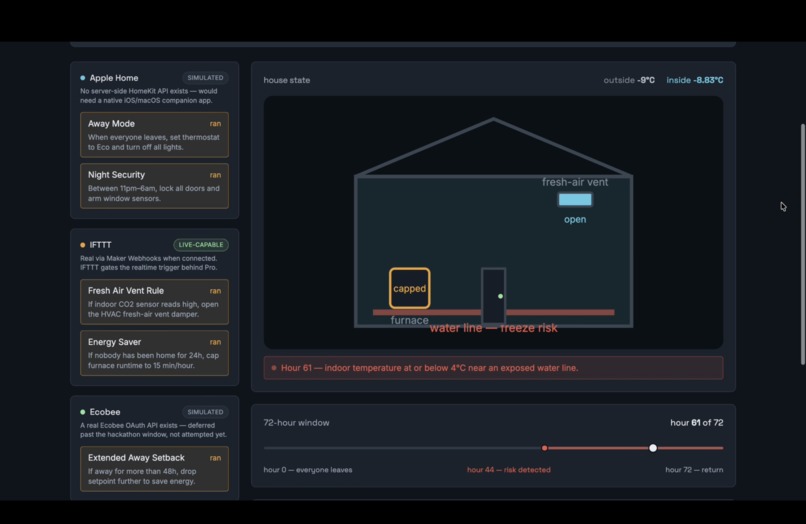Screen dimensions: 806x524
Task: Click the 'ran' status on Night Security
Action: (x=215, y=175)
